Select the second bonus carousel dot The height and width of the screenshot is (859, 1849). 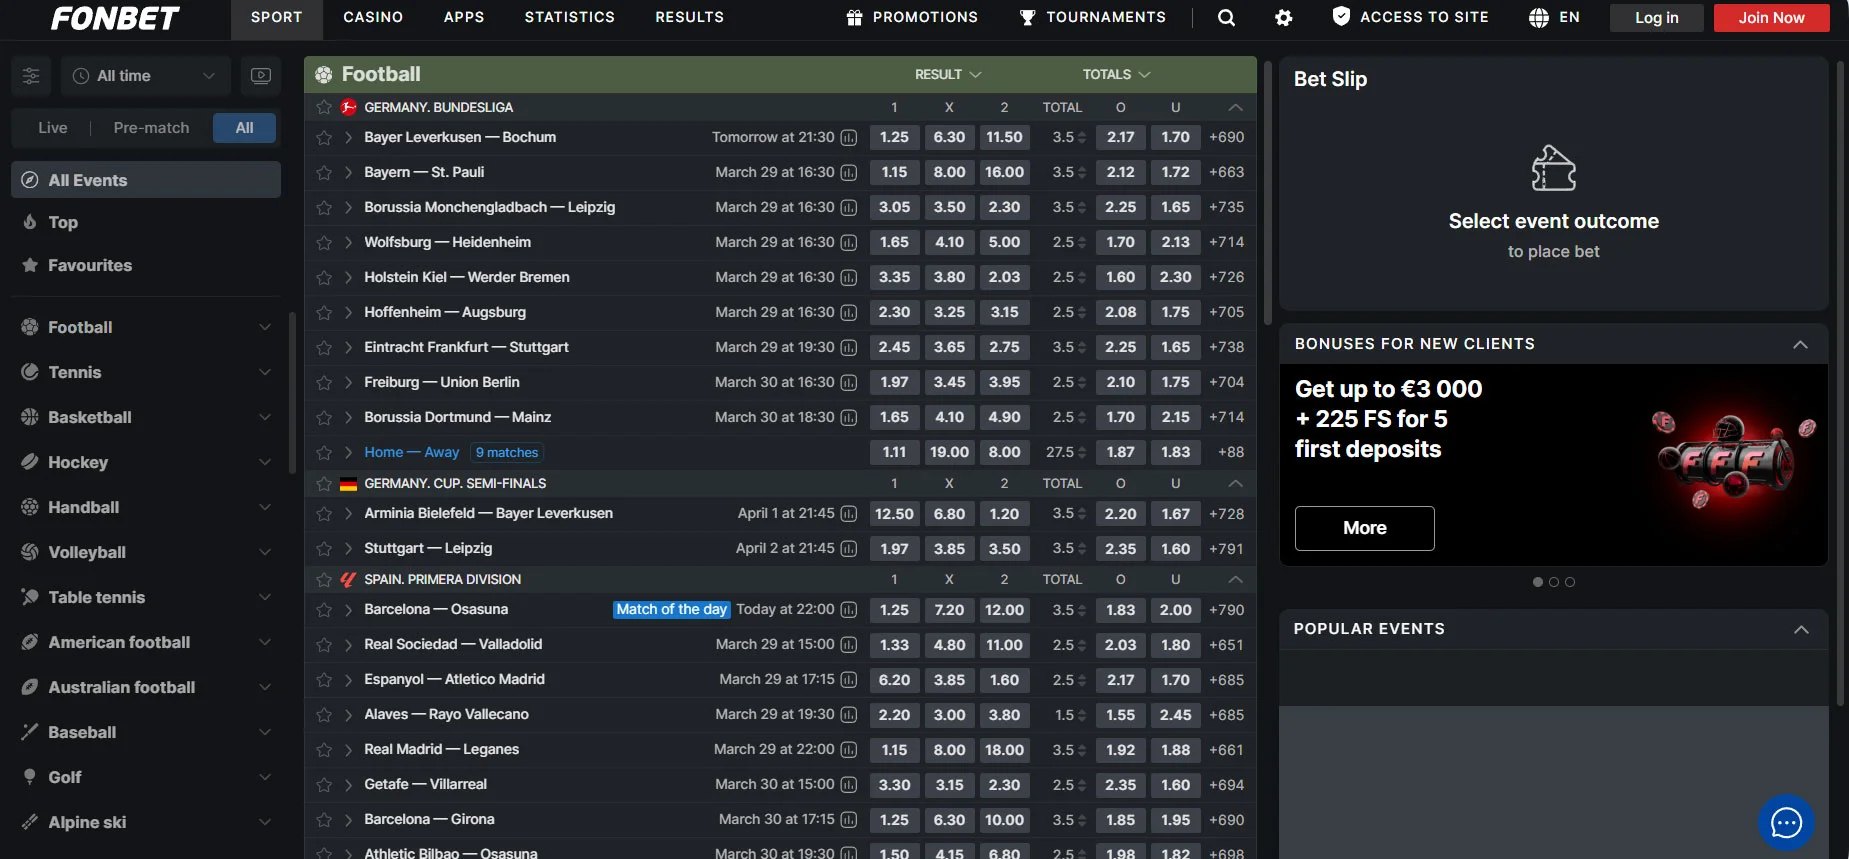(1554, 582)
